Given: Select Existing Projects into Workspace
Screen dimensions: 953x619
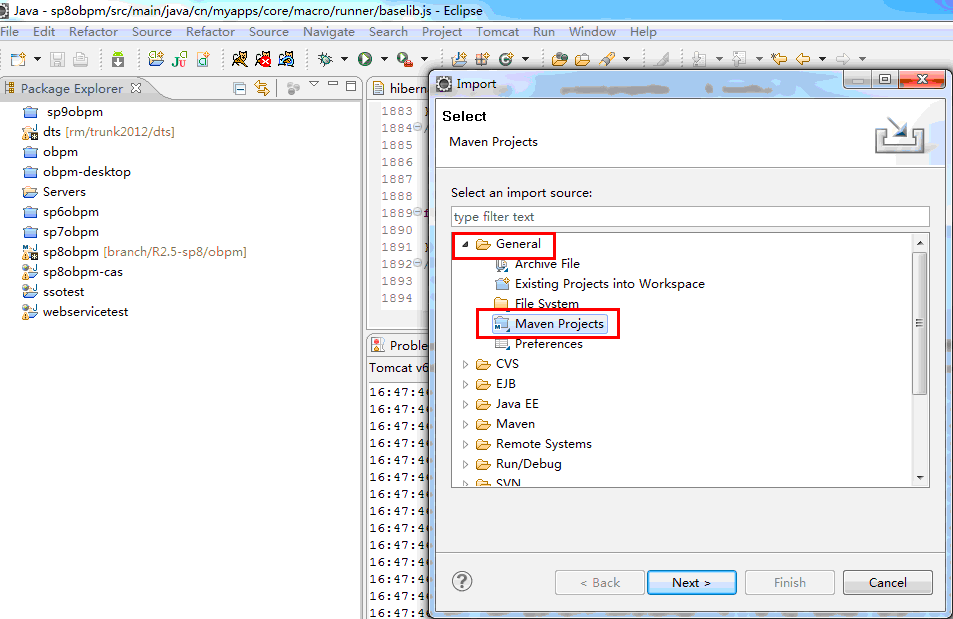Looking at the screenshot, I should [610, 284].
